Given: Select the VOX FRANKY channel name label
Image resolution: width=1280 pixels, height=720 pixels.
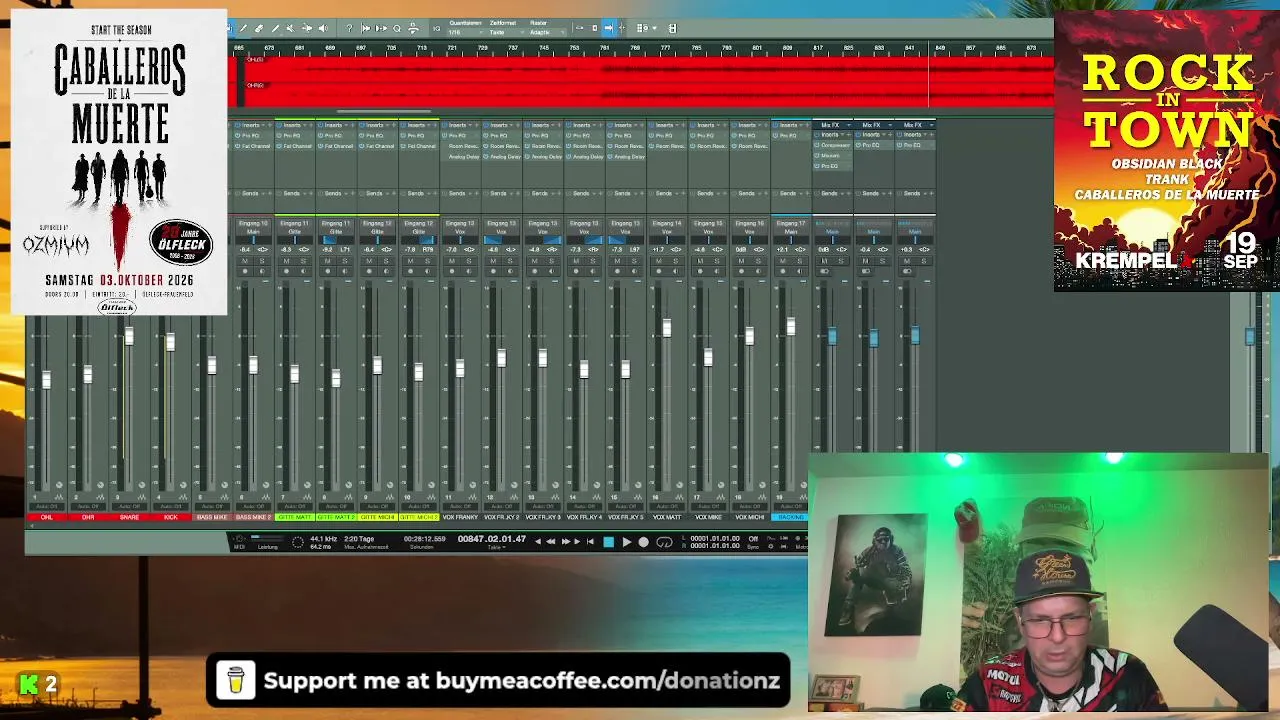Looking at the screenshot, I should point(460,517).
